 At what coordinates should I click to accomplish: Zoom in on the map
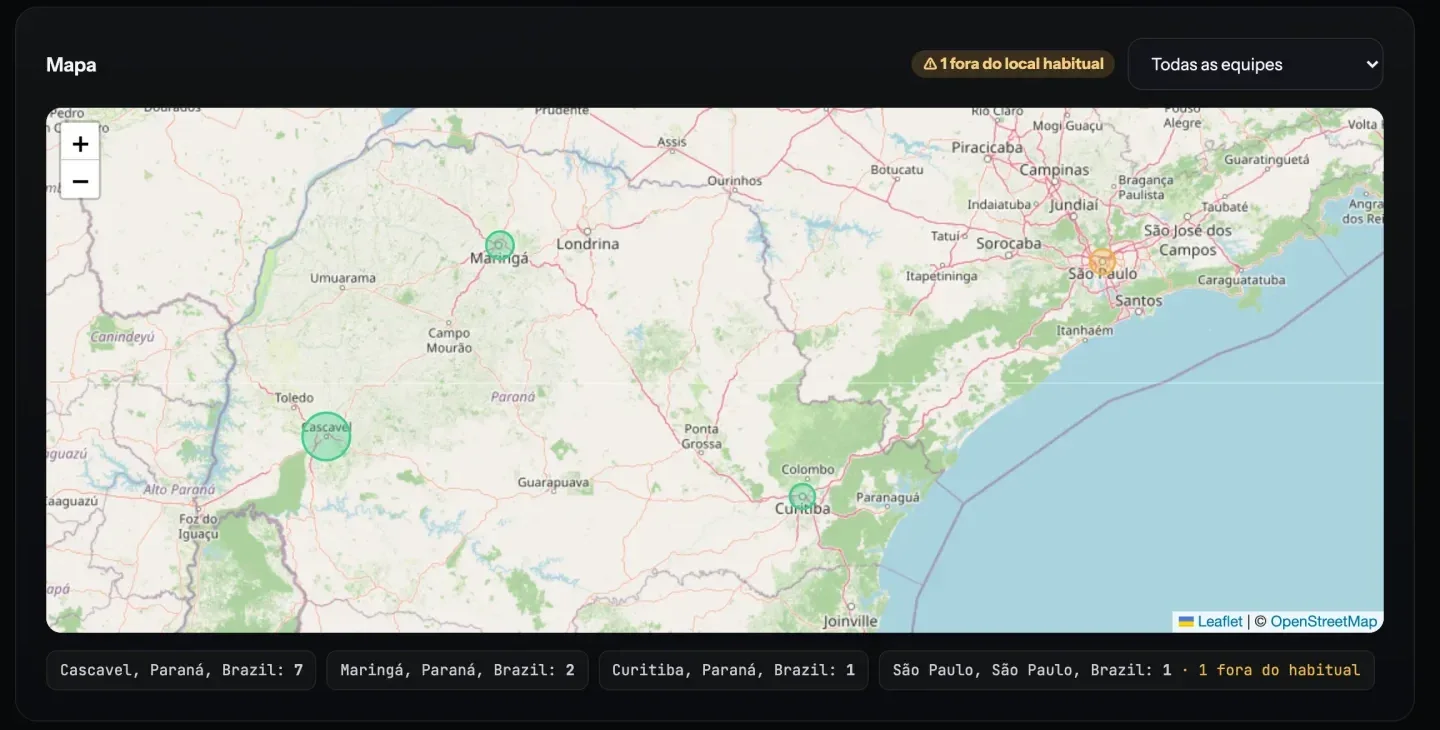[x=80, y=143]
